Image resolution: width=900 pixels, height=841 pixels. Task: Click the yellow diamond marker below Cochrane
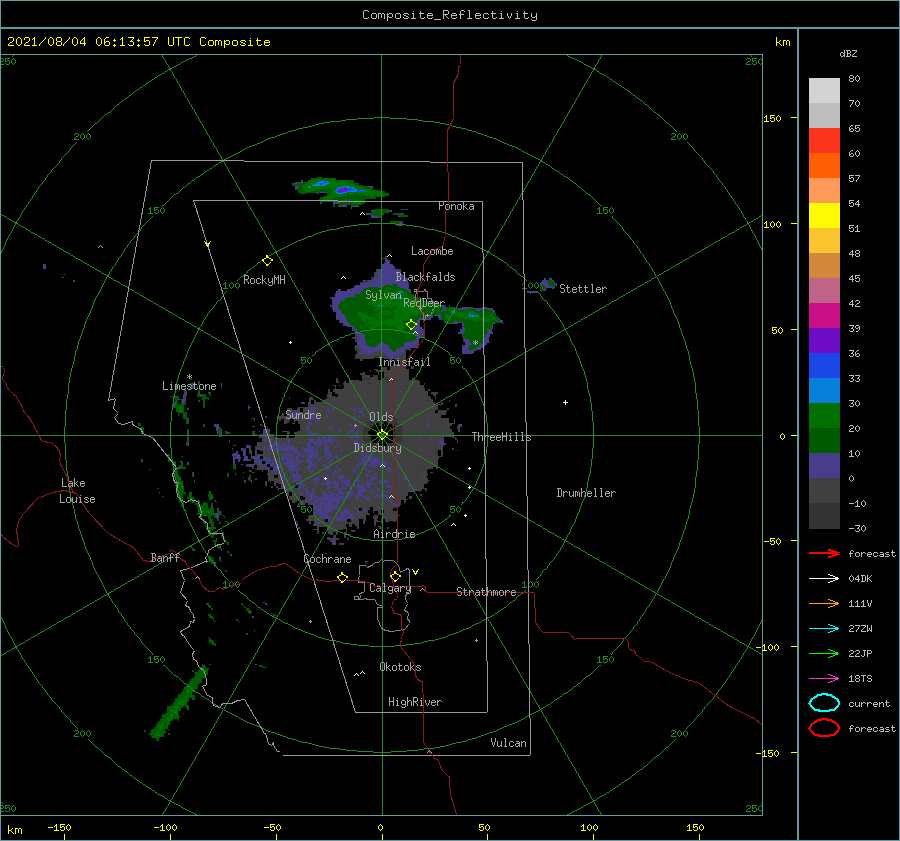pos(342,578)
